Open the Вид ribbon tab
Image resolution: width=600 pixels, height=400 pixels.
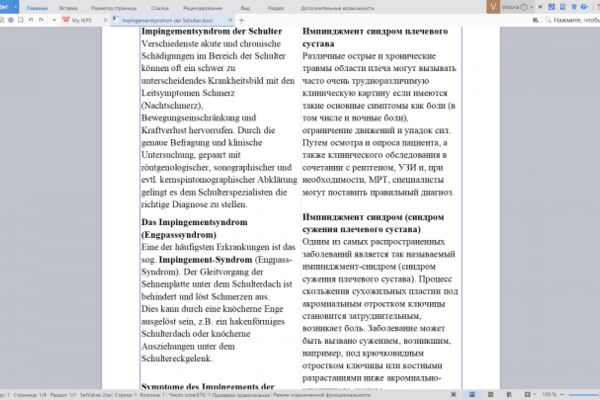point(245,8)
